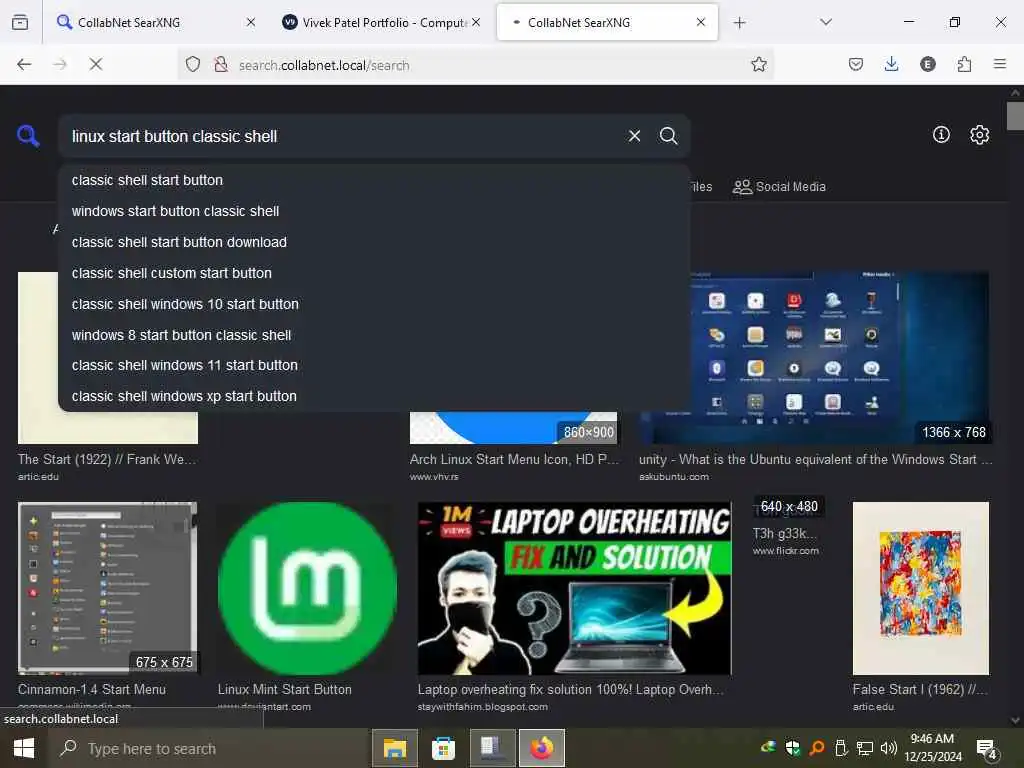
Task: Open volume control in system tray
Action: pos(888,748)
